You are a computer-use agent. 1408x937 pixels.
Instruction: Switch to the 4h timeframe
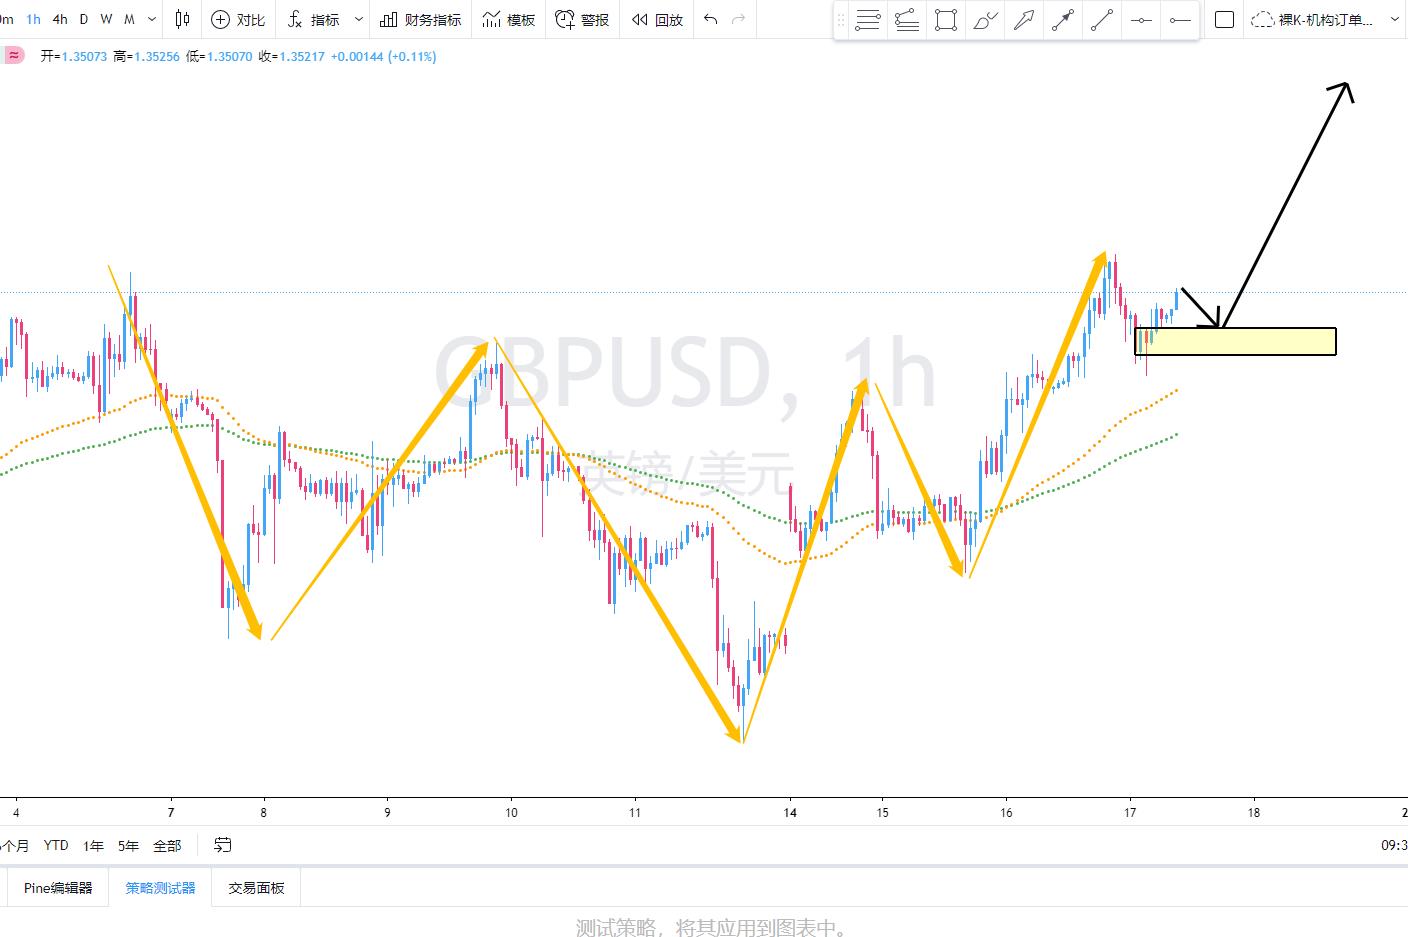point(60,19)
